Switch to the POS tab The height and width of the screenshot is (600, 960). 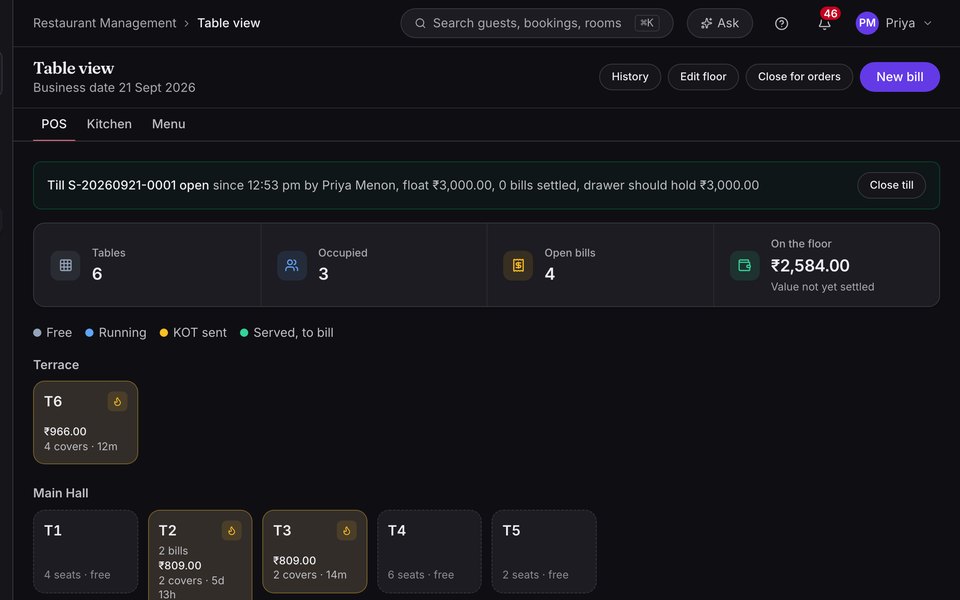point(54,124)
